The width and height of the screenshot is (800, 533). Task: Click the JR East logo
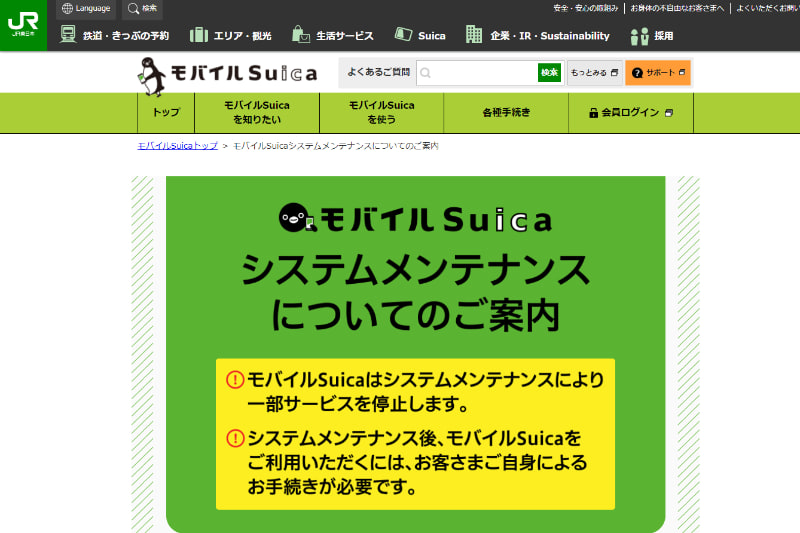[23, 25]
